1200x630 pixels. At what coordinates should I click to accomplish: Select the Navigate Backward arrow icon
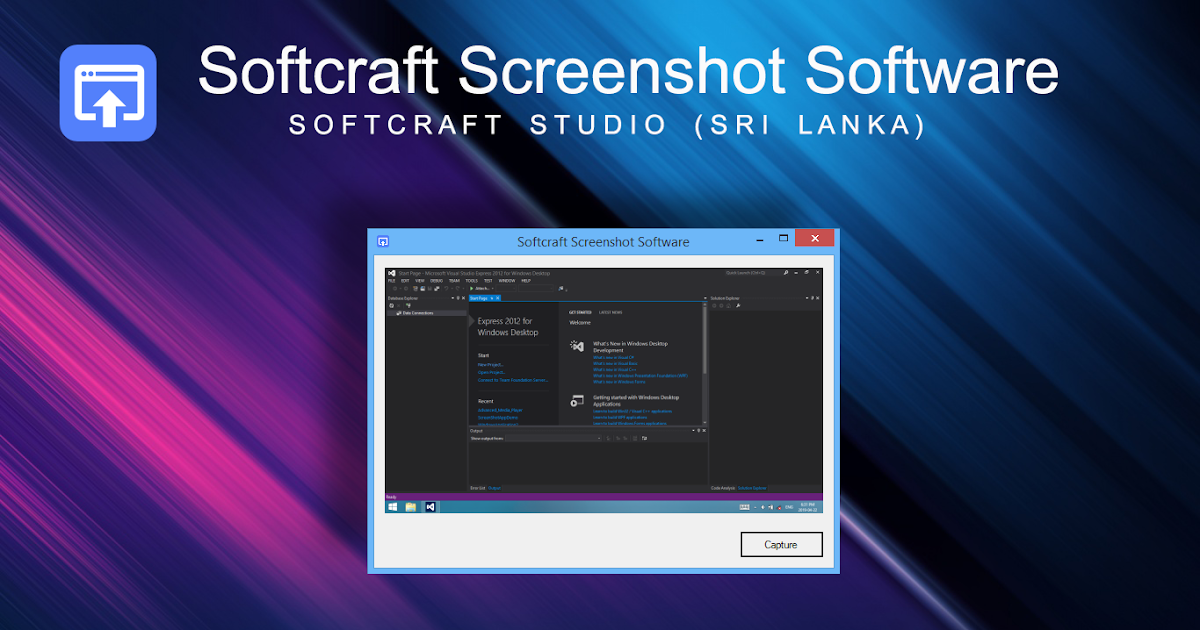tap(394, 289)
